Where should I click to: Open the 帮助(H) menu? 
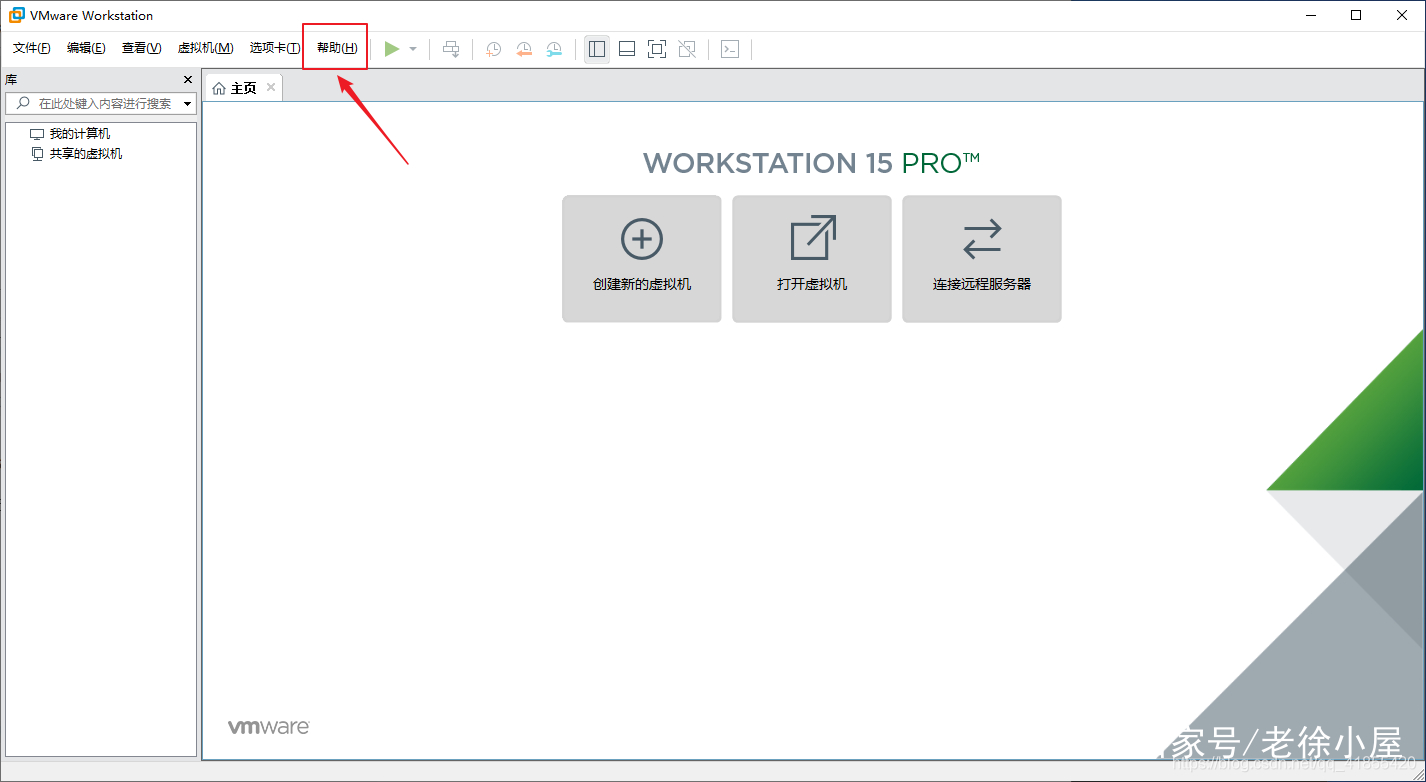coord(336,48)
